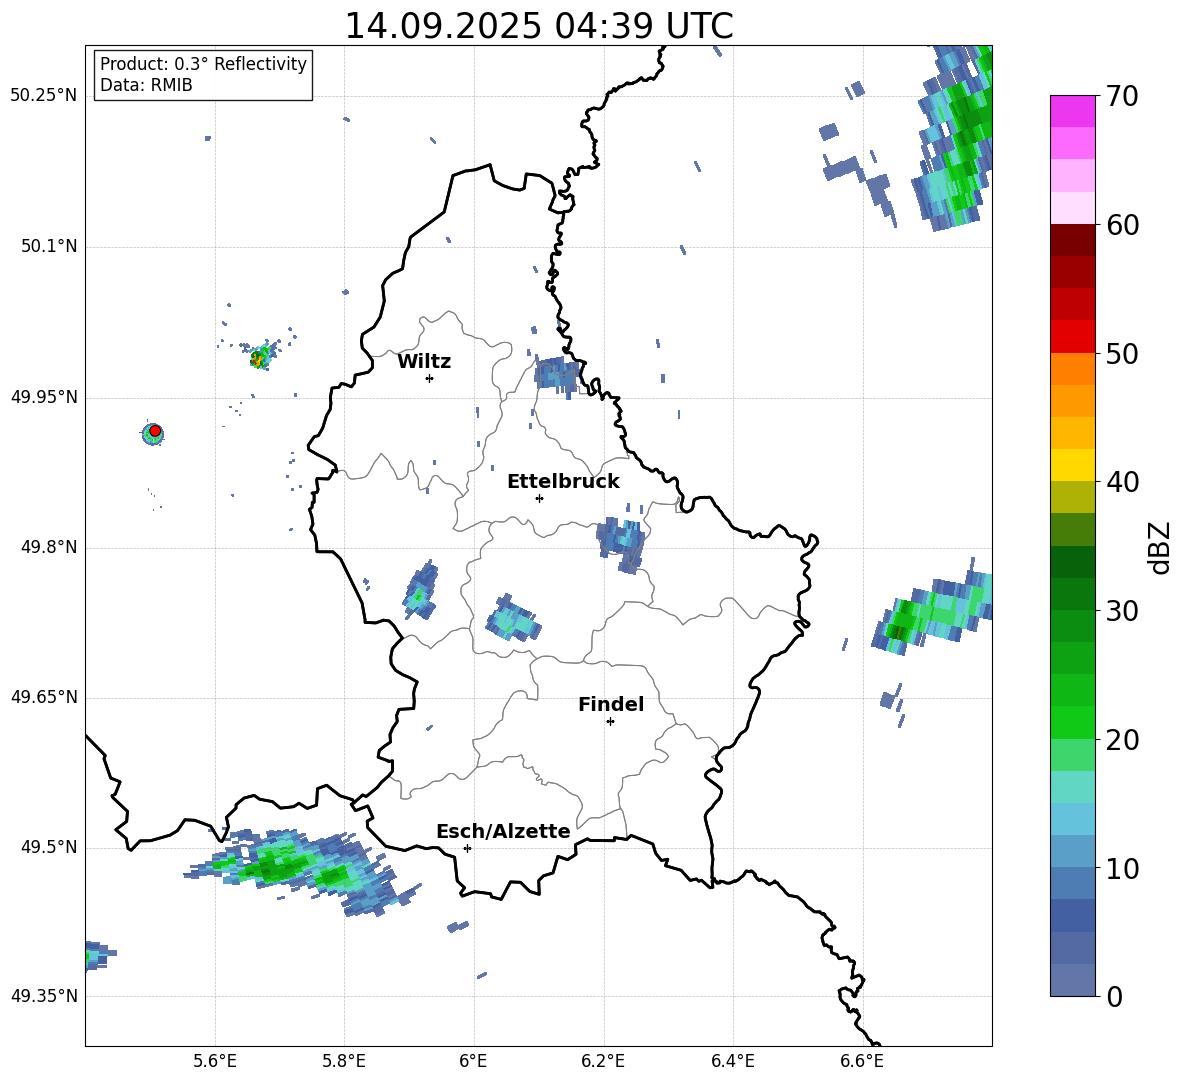Click the 49.65°N latitude label
The image size is (1184, 1081).
pyautogui.click(x=43, y=696)
